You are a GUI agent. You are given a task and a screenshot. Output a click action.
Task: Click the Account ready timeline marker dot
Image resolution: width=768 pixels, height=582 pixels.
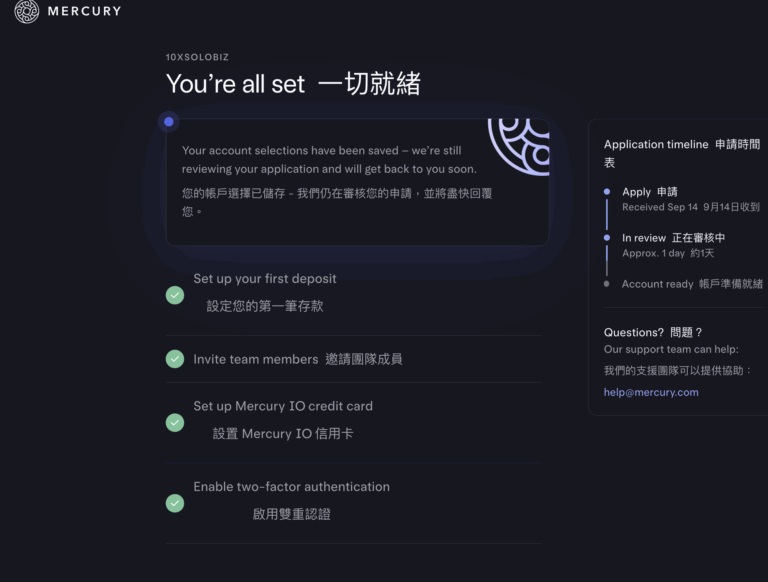point(607,284)
